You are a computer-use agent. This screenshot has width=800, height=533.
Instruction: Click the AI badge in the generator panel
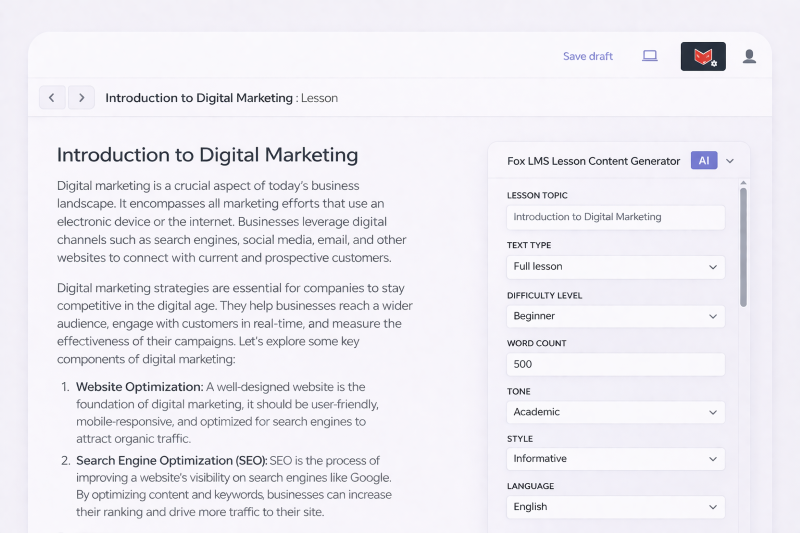point(704,161)
